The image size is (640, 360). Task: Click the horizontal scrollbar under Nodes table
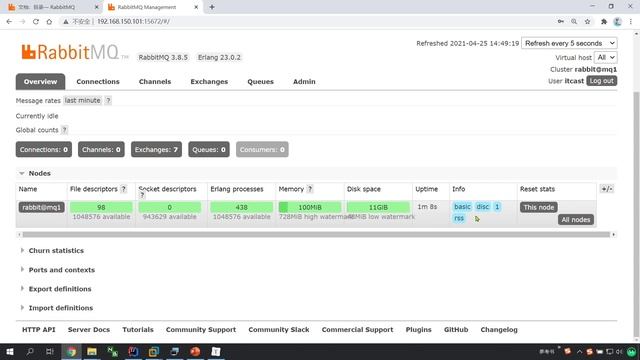click(316, 235)
